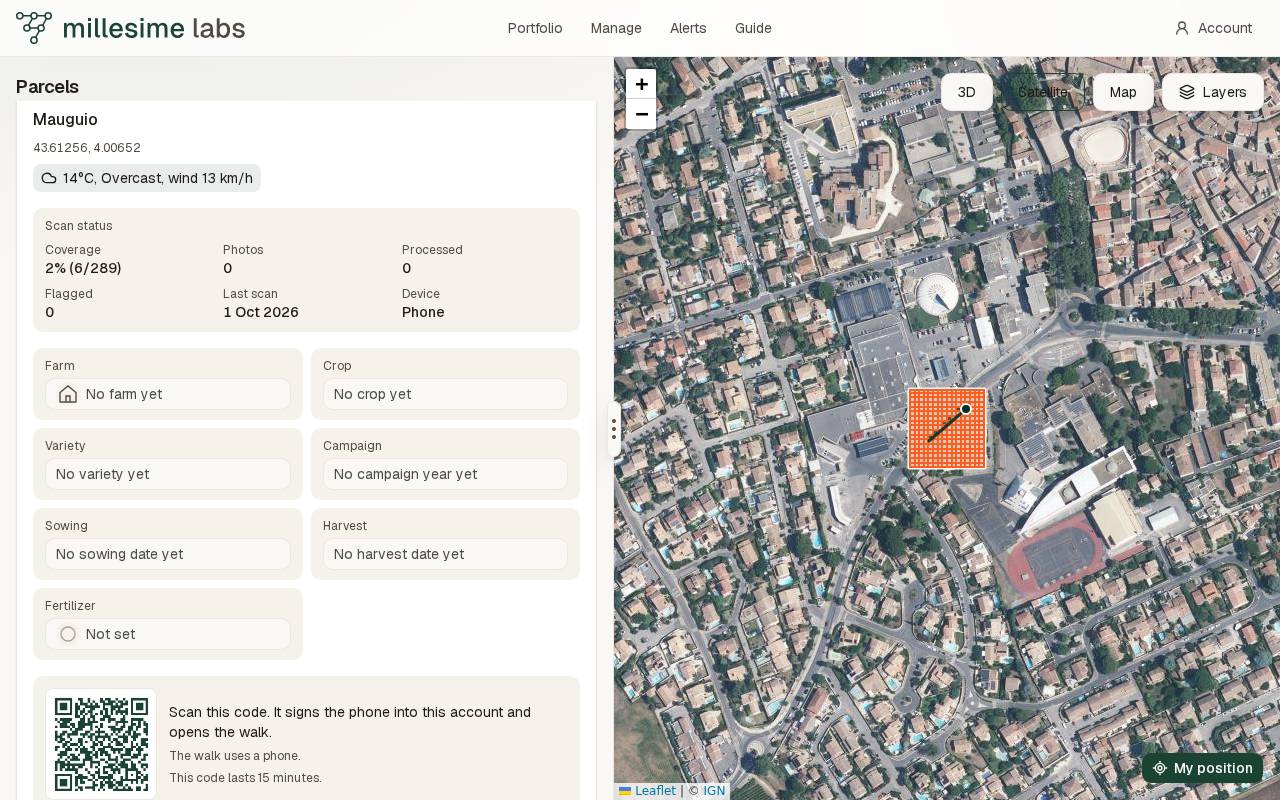Set the Sowing date field
Screen dimensions: 1280x800
[x=168, y=554]
